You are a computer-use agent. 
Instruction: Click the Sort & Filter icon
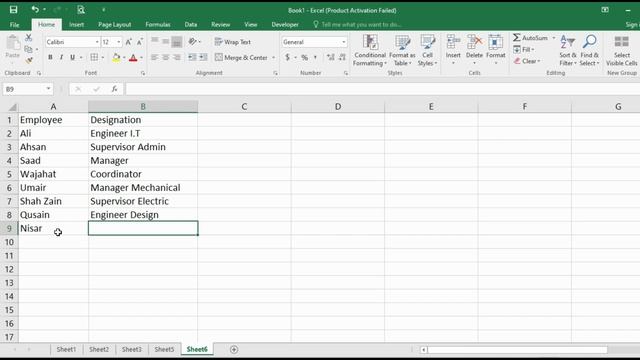(x=567, y=42)
